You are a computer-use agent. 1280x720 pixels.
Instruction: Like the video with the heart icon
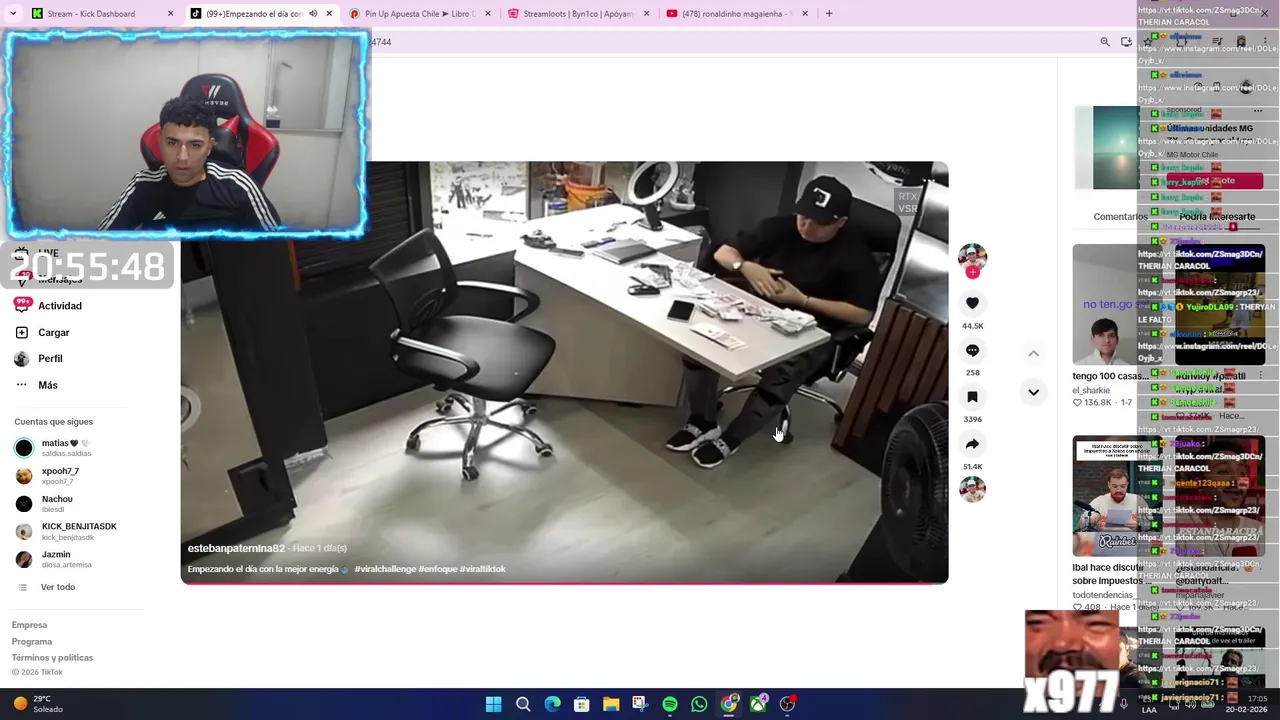[x=972, y=303]
